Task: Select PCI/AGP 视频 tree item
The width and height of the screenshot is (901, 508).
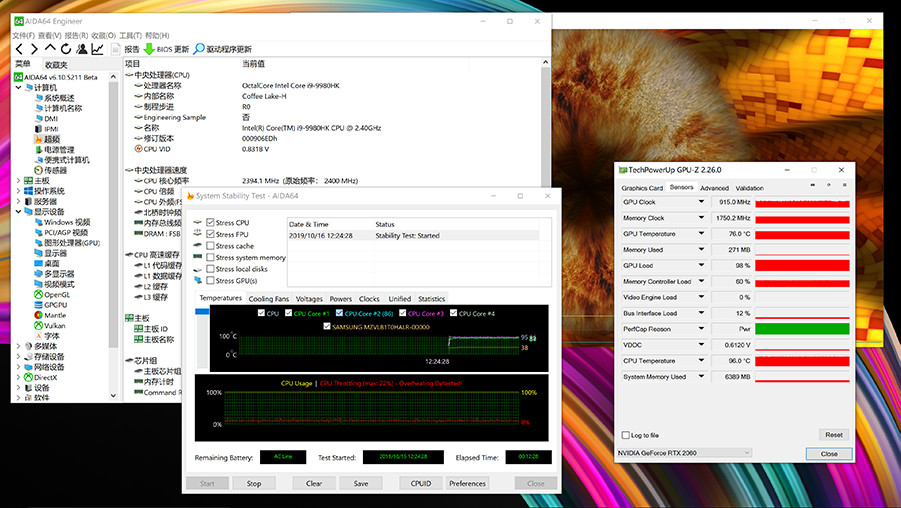Action: [x=66, y=232]
